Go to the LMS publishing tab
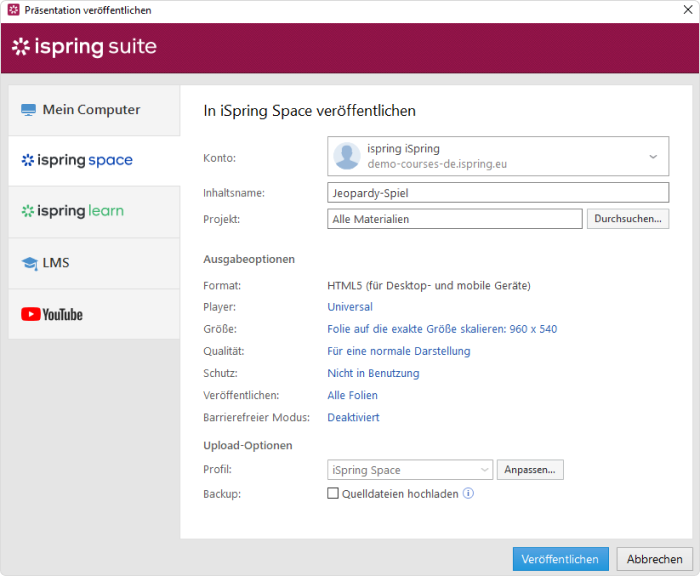This screenshot has height=577, width=700. pos(94,263)
